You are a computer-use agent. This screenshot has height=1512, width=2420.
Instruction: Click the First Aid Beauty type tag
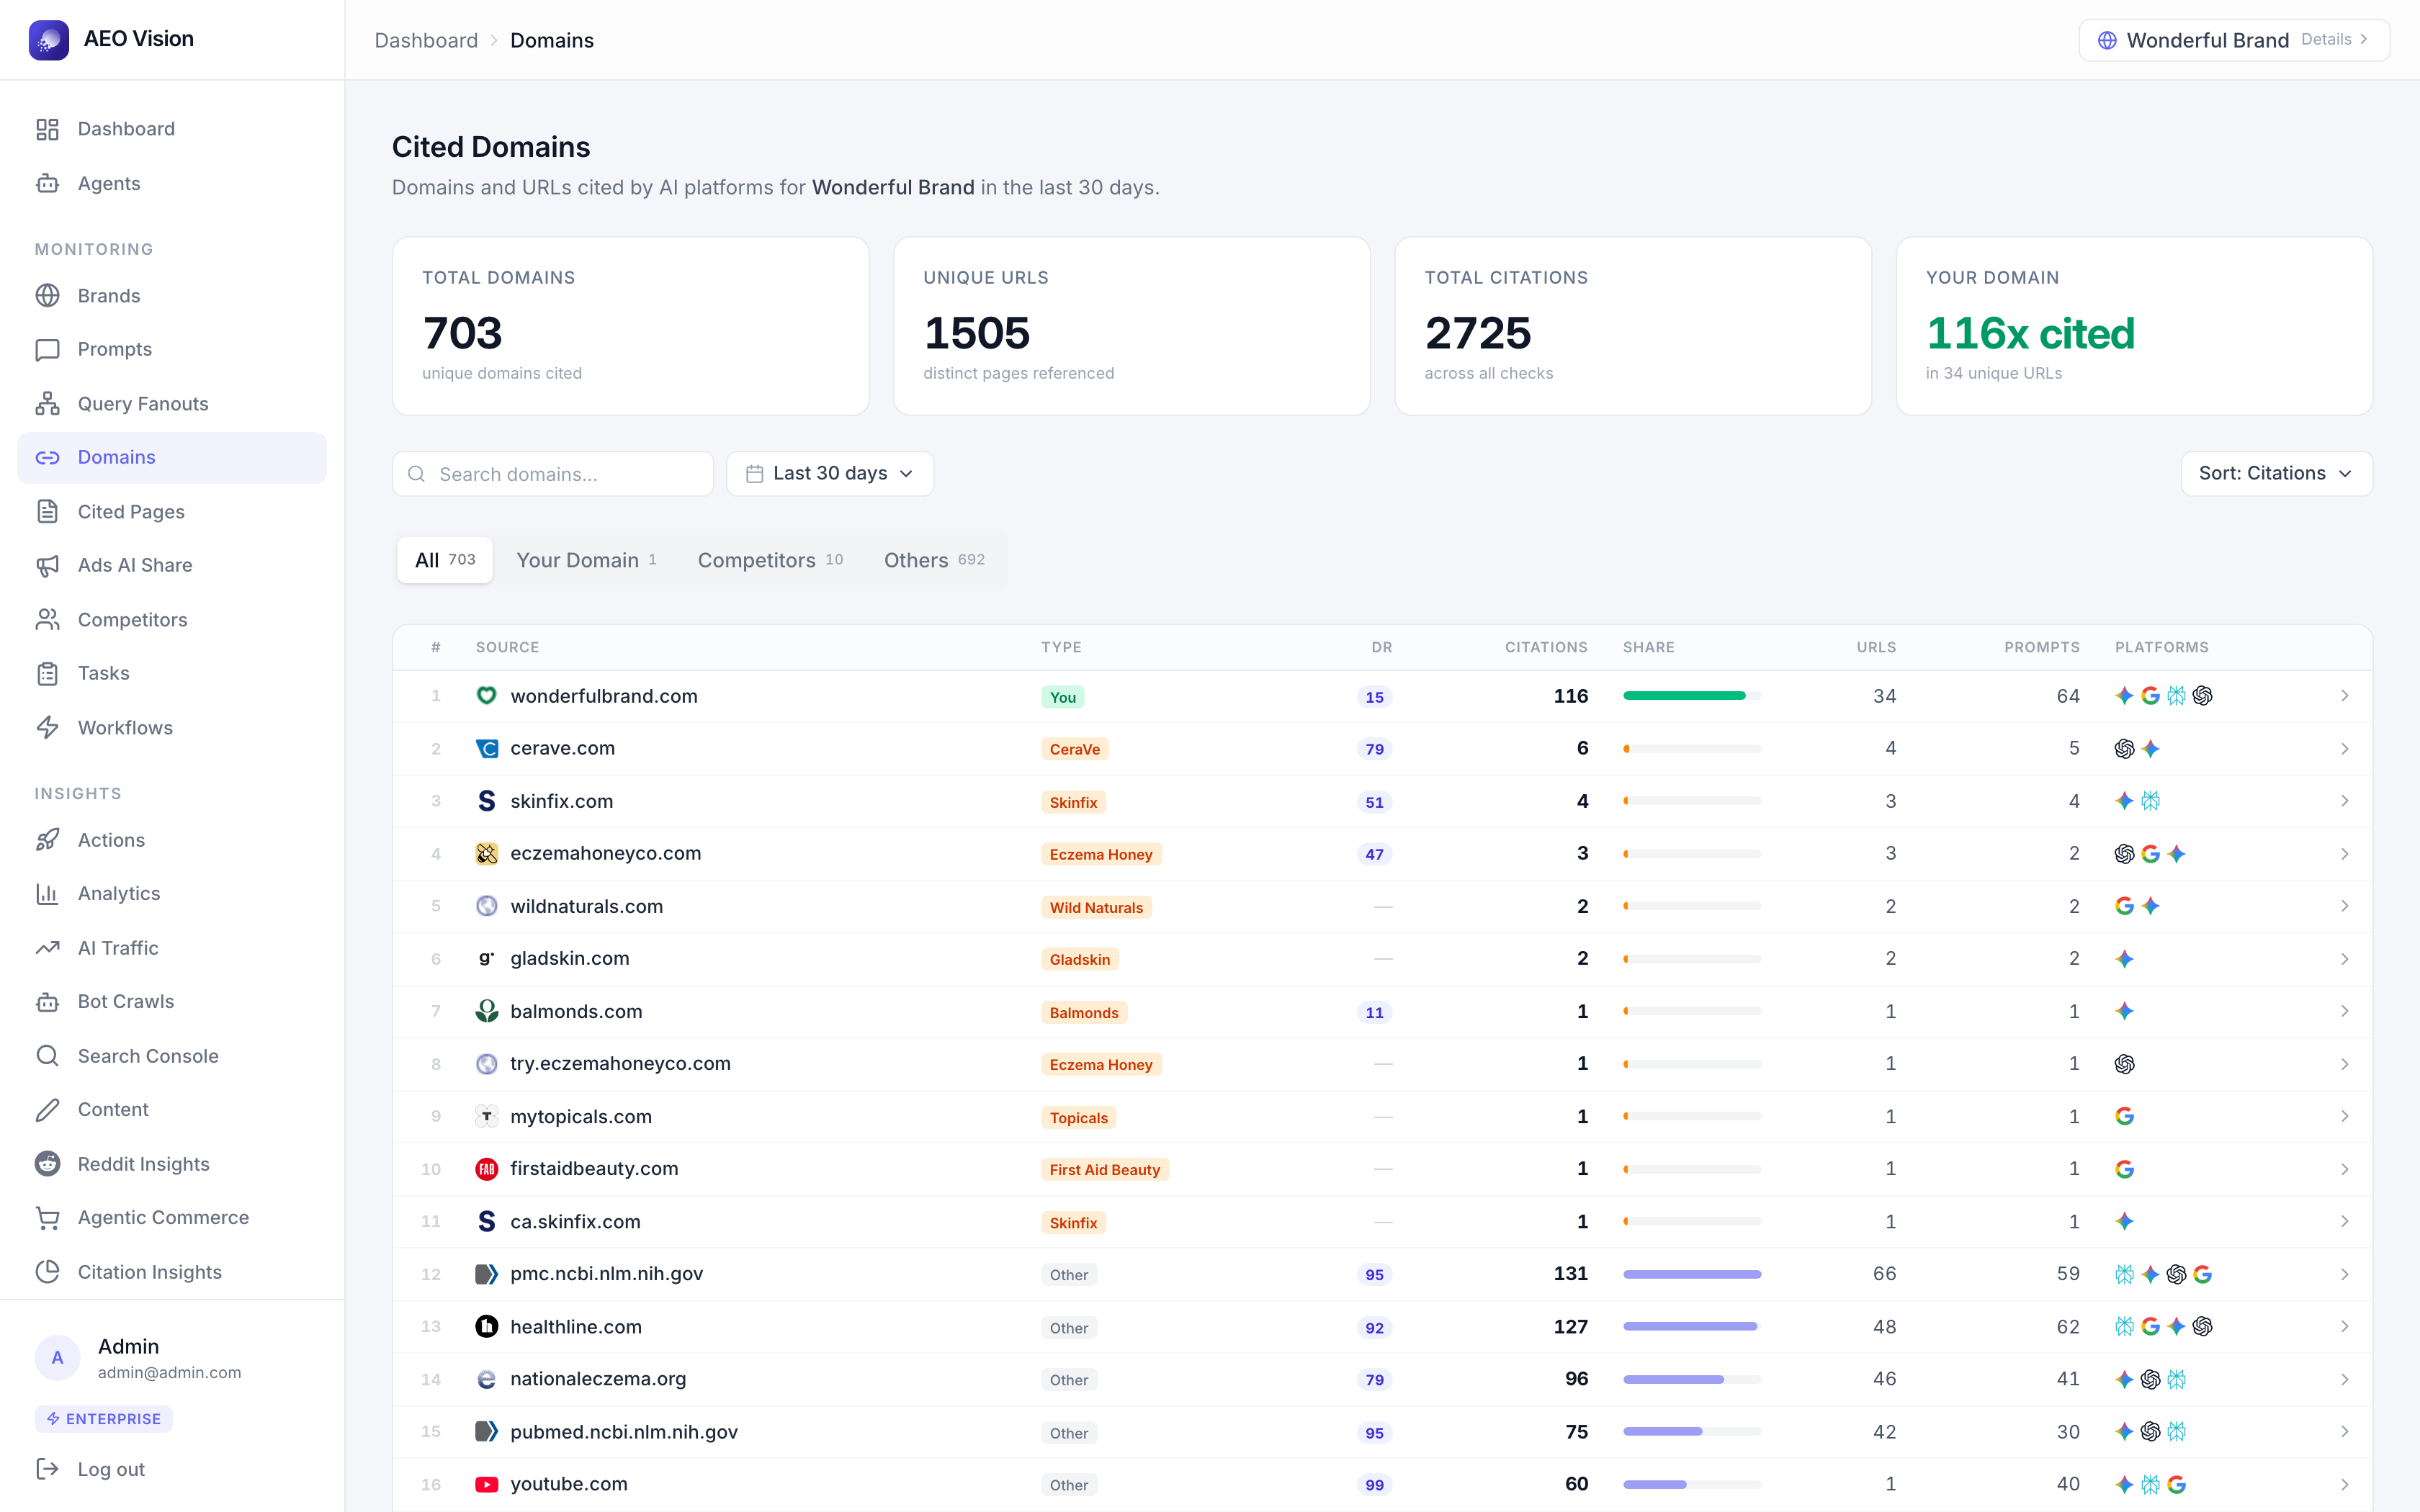click(x=1105, y=1169)
